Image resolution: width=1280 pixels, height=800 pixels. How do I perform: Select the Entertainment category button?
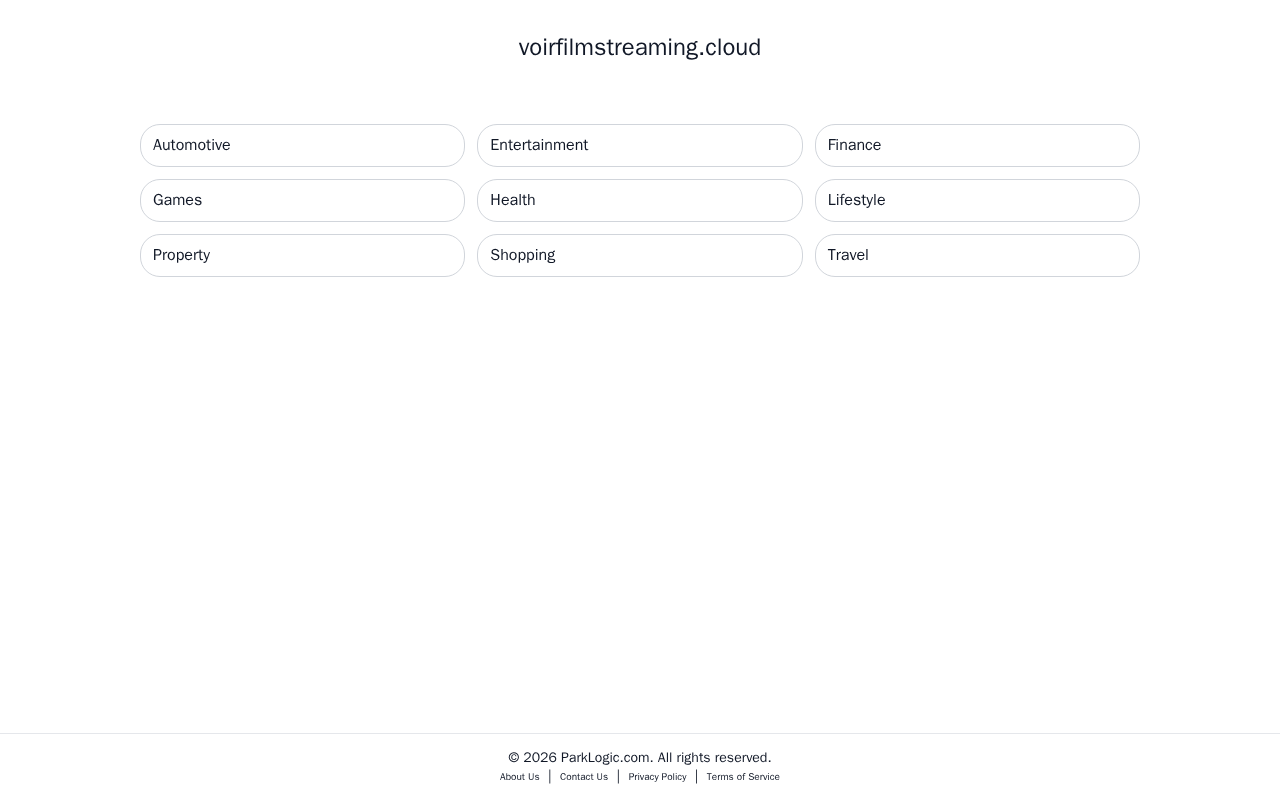(640, 145)
